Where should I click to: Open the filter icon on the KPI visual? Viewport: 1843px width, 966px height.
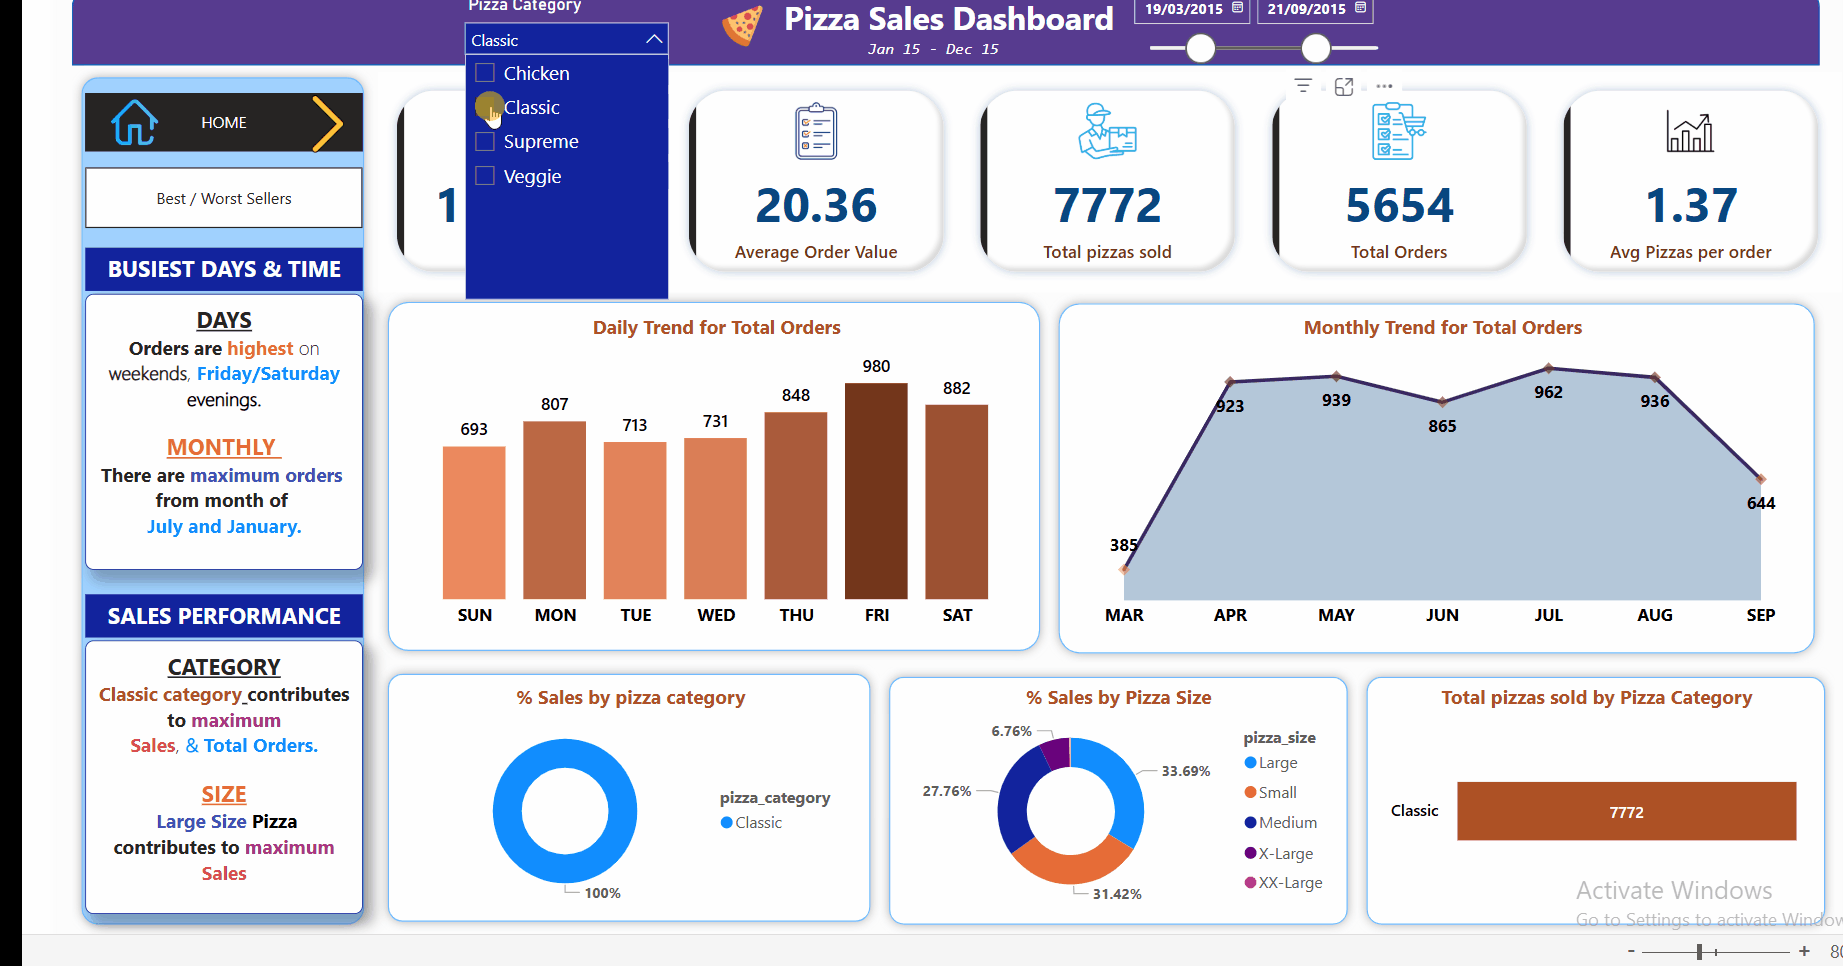click(1303, 86)
